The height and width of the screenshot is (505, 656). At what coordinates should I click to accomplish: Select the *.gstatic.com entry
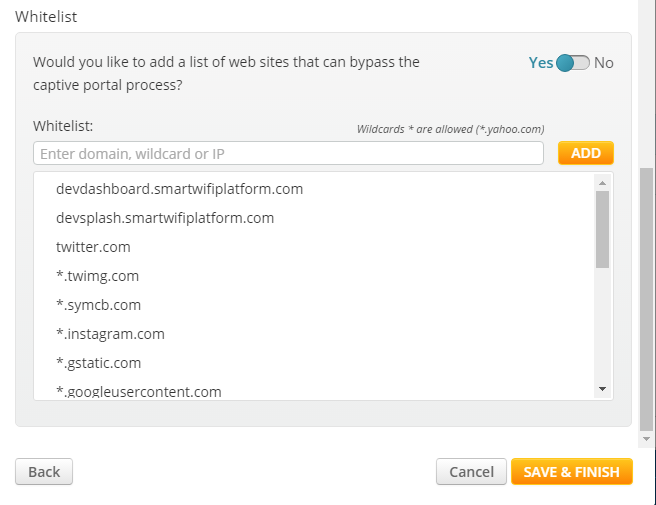[99, 363]
